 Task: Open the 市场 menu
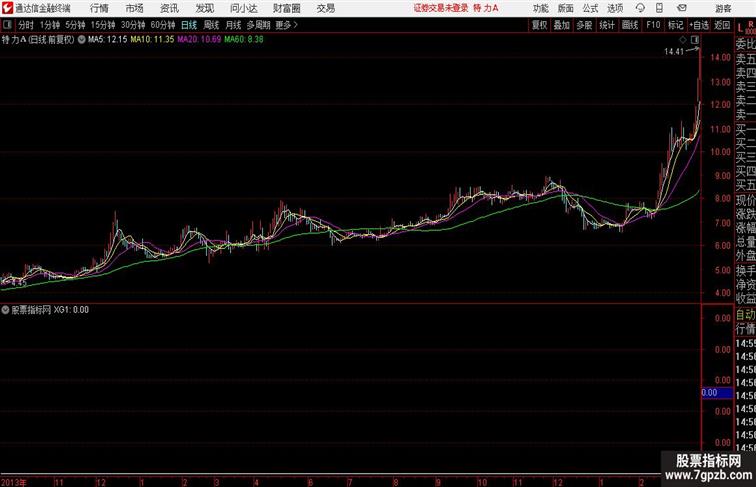click(135, 8)
